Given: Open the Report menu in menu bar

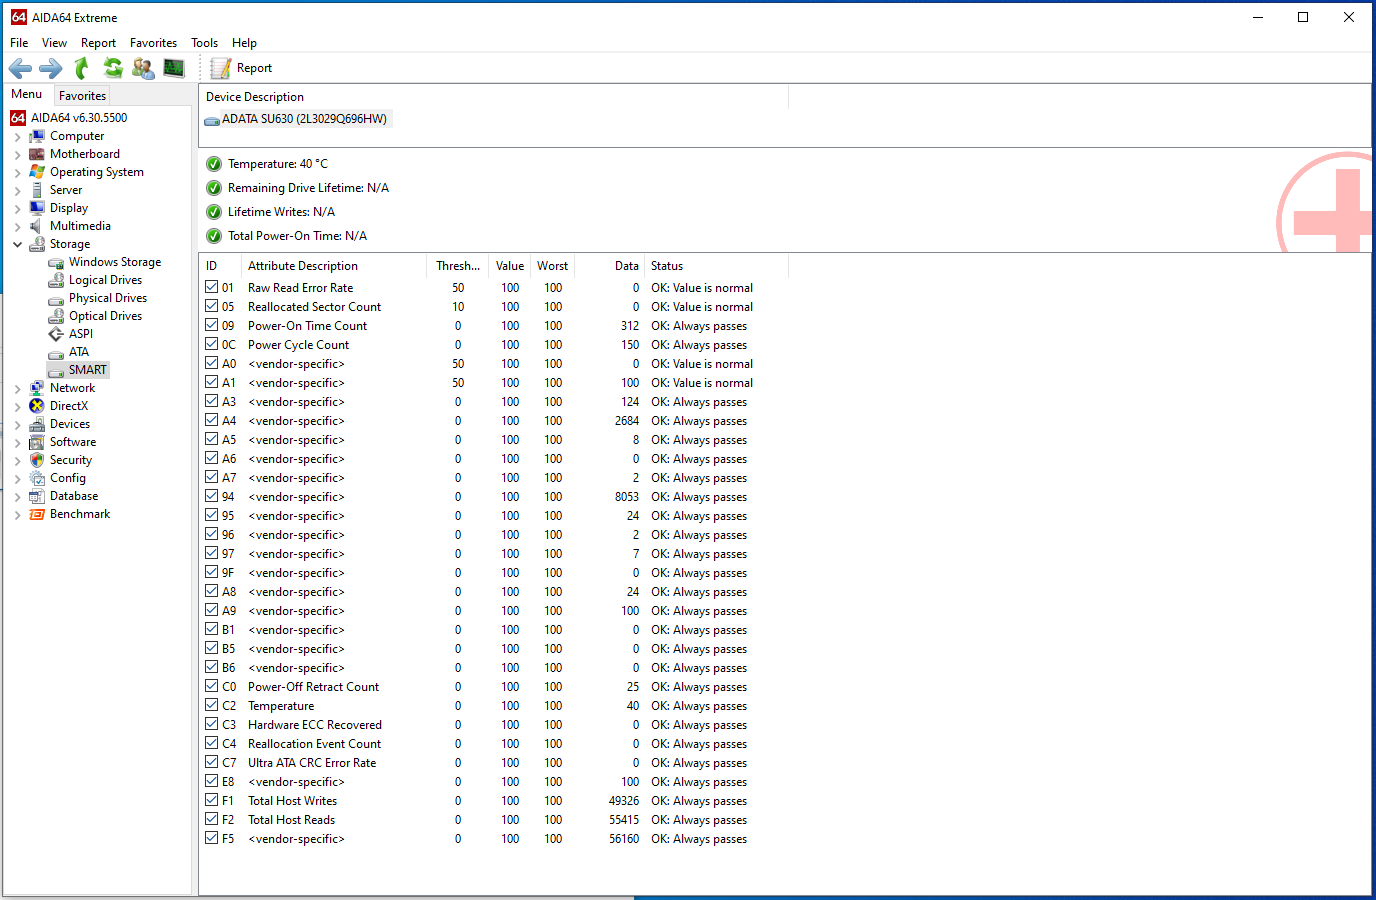Looking at the screenshot, I should 98,43.
